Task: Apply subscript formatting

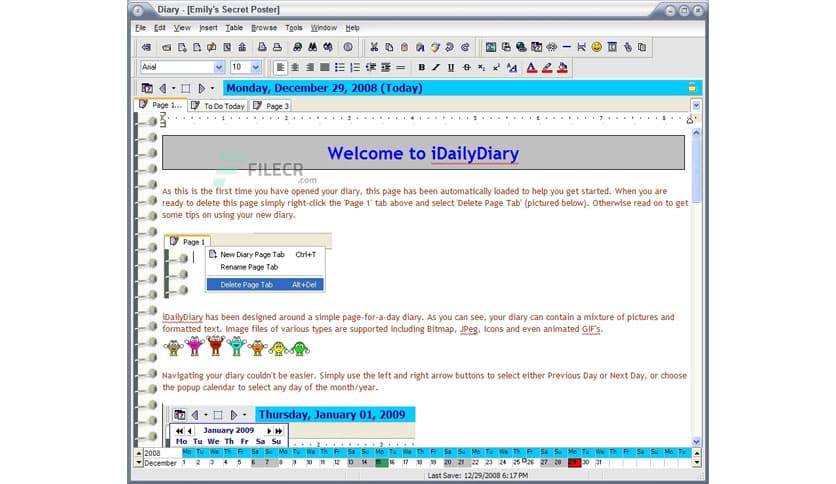Action: click(x=481, y=68)
